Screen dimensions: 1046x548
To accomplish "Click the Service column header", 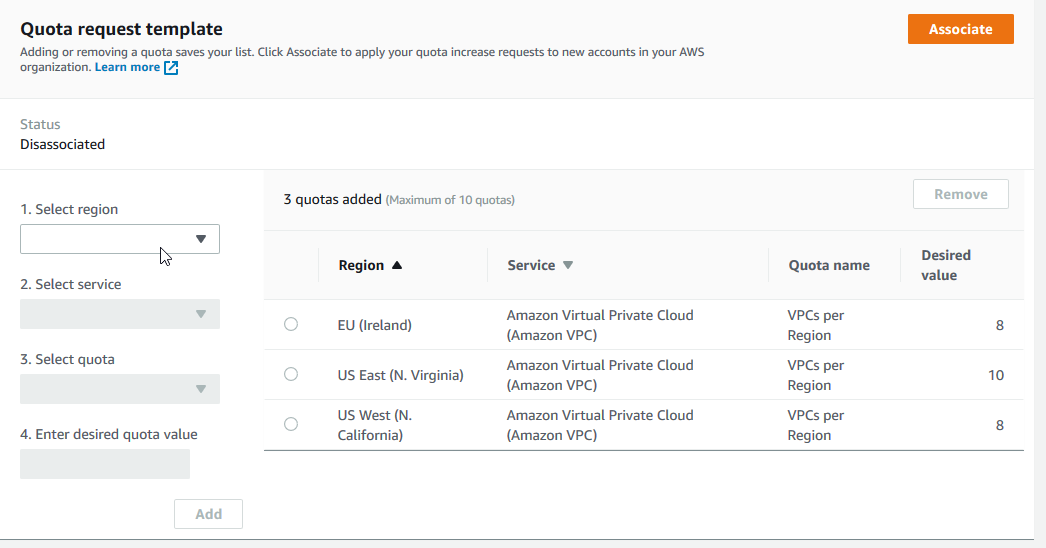I will [x=531, y=265].
